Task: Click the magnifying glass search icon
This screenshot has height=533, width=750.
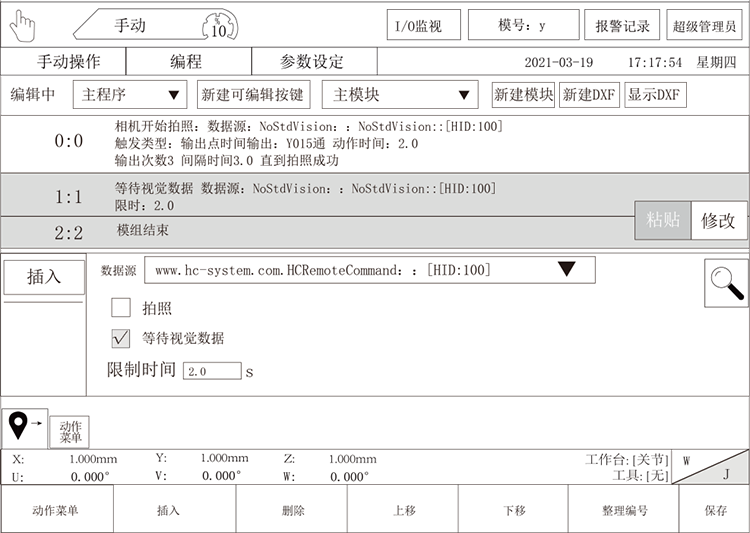Action: click(727, 282)
